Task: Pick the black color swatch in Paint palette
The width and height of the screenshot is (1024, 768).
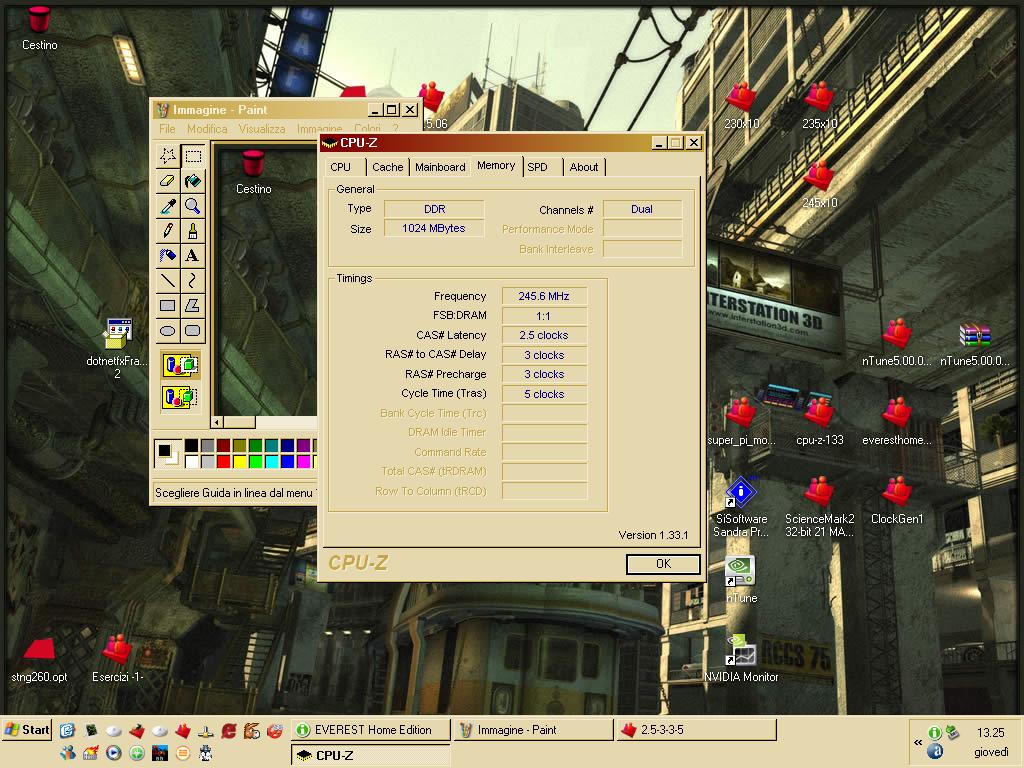Action: 191,445
